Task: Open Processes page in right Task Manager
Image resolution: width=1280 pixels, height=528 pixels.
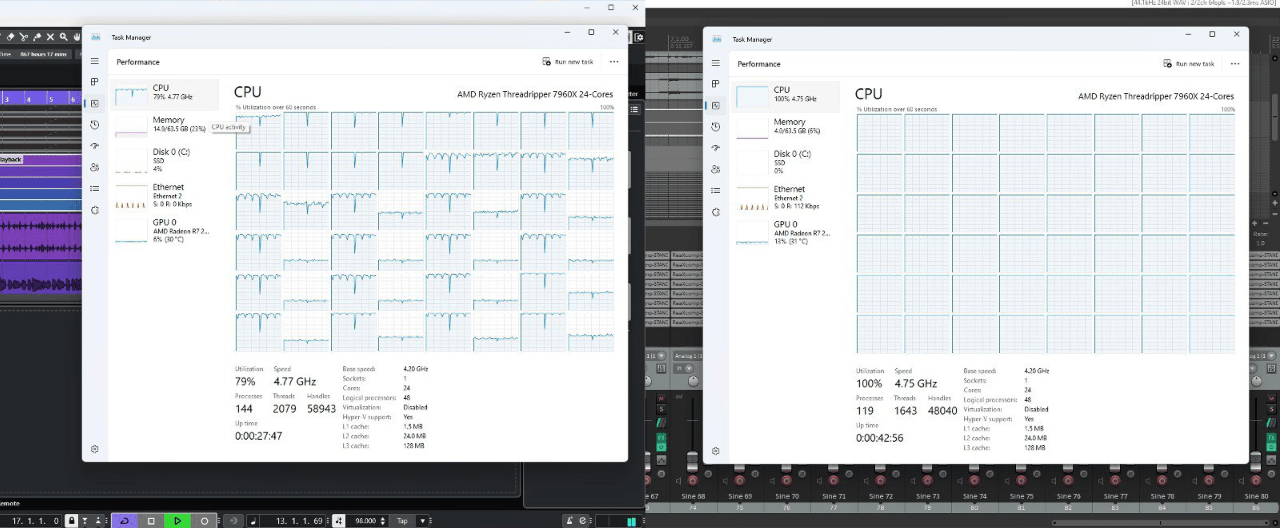Action: pyautogui.click(x=716, y=84)
